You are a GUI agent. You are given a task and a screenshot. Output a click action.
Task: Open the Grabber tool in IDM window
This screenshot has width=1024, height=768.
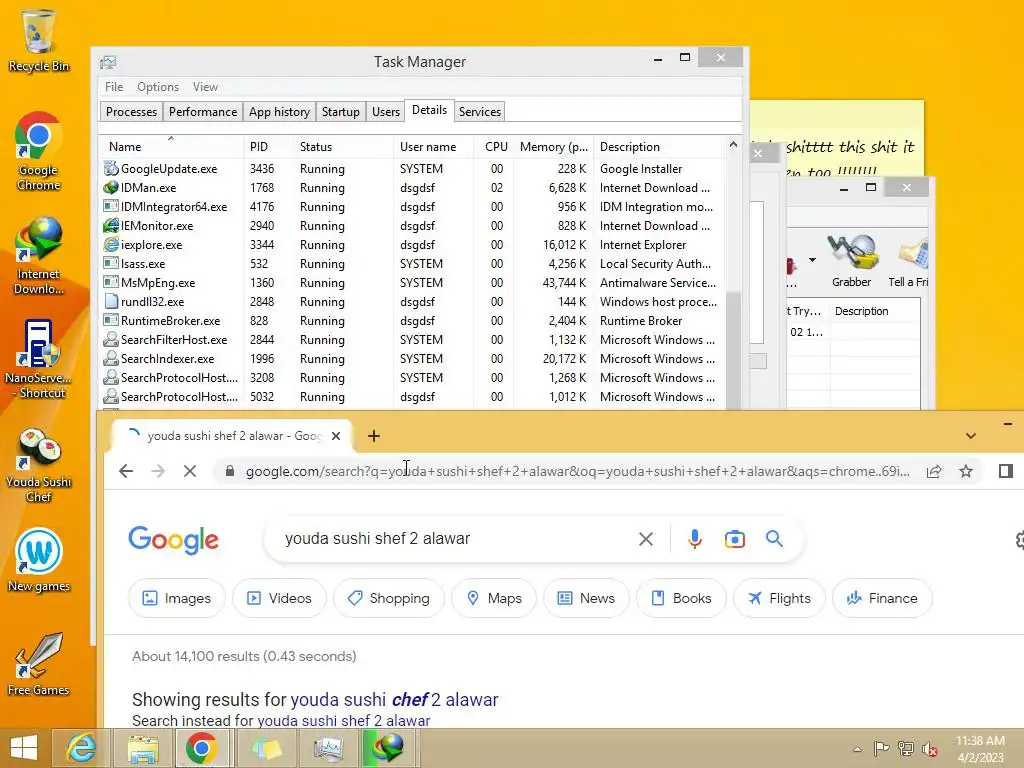[x=851, y=262]
